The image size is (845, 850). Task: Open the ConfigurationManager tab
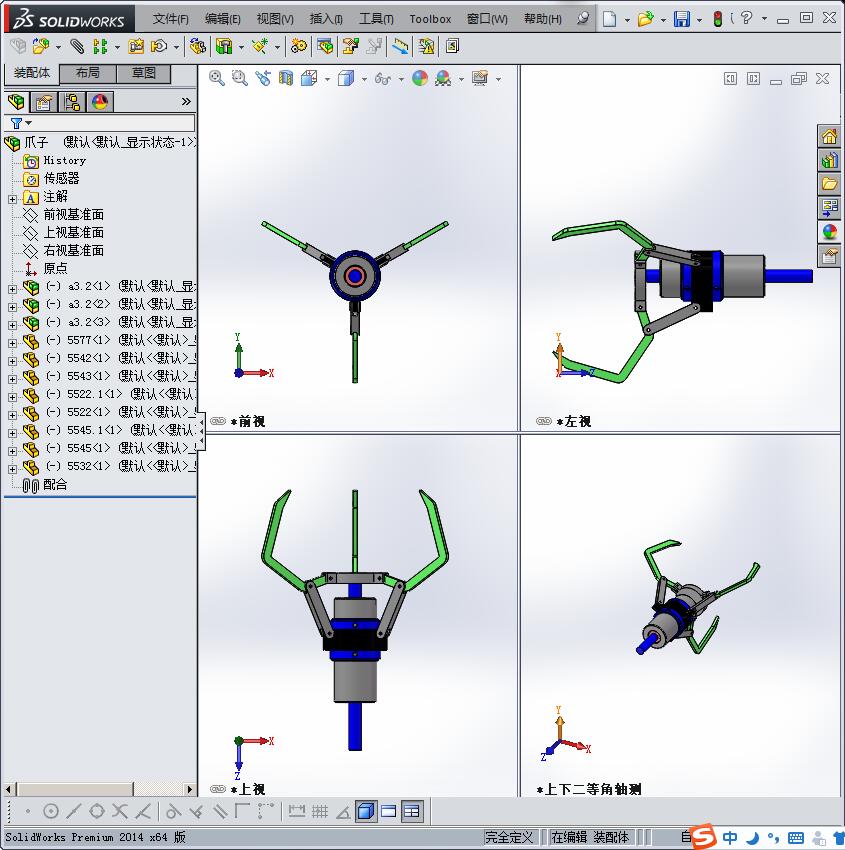click(72, 102)
